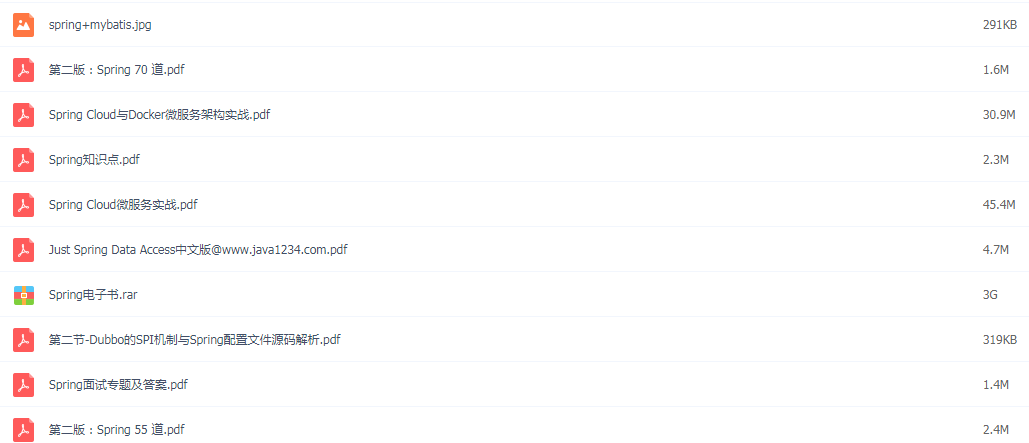Click the PDF icon for Spring Cloud微服务实战.pdf

click(24, 205)
